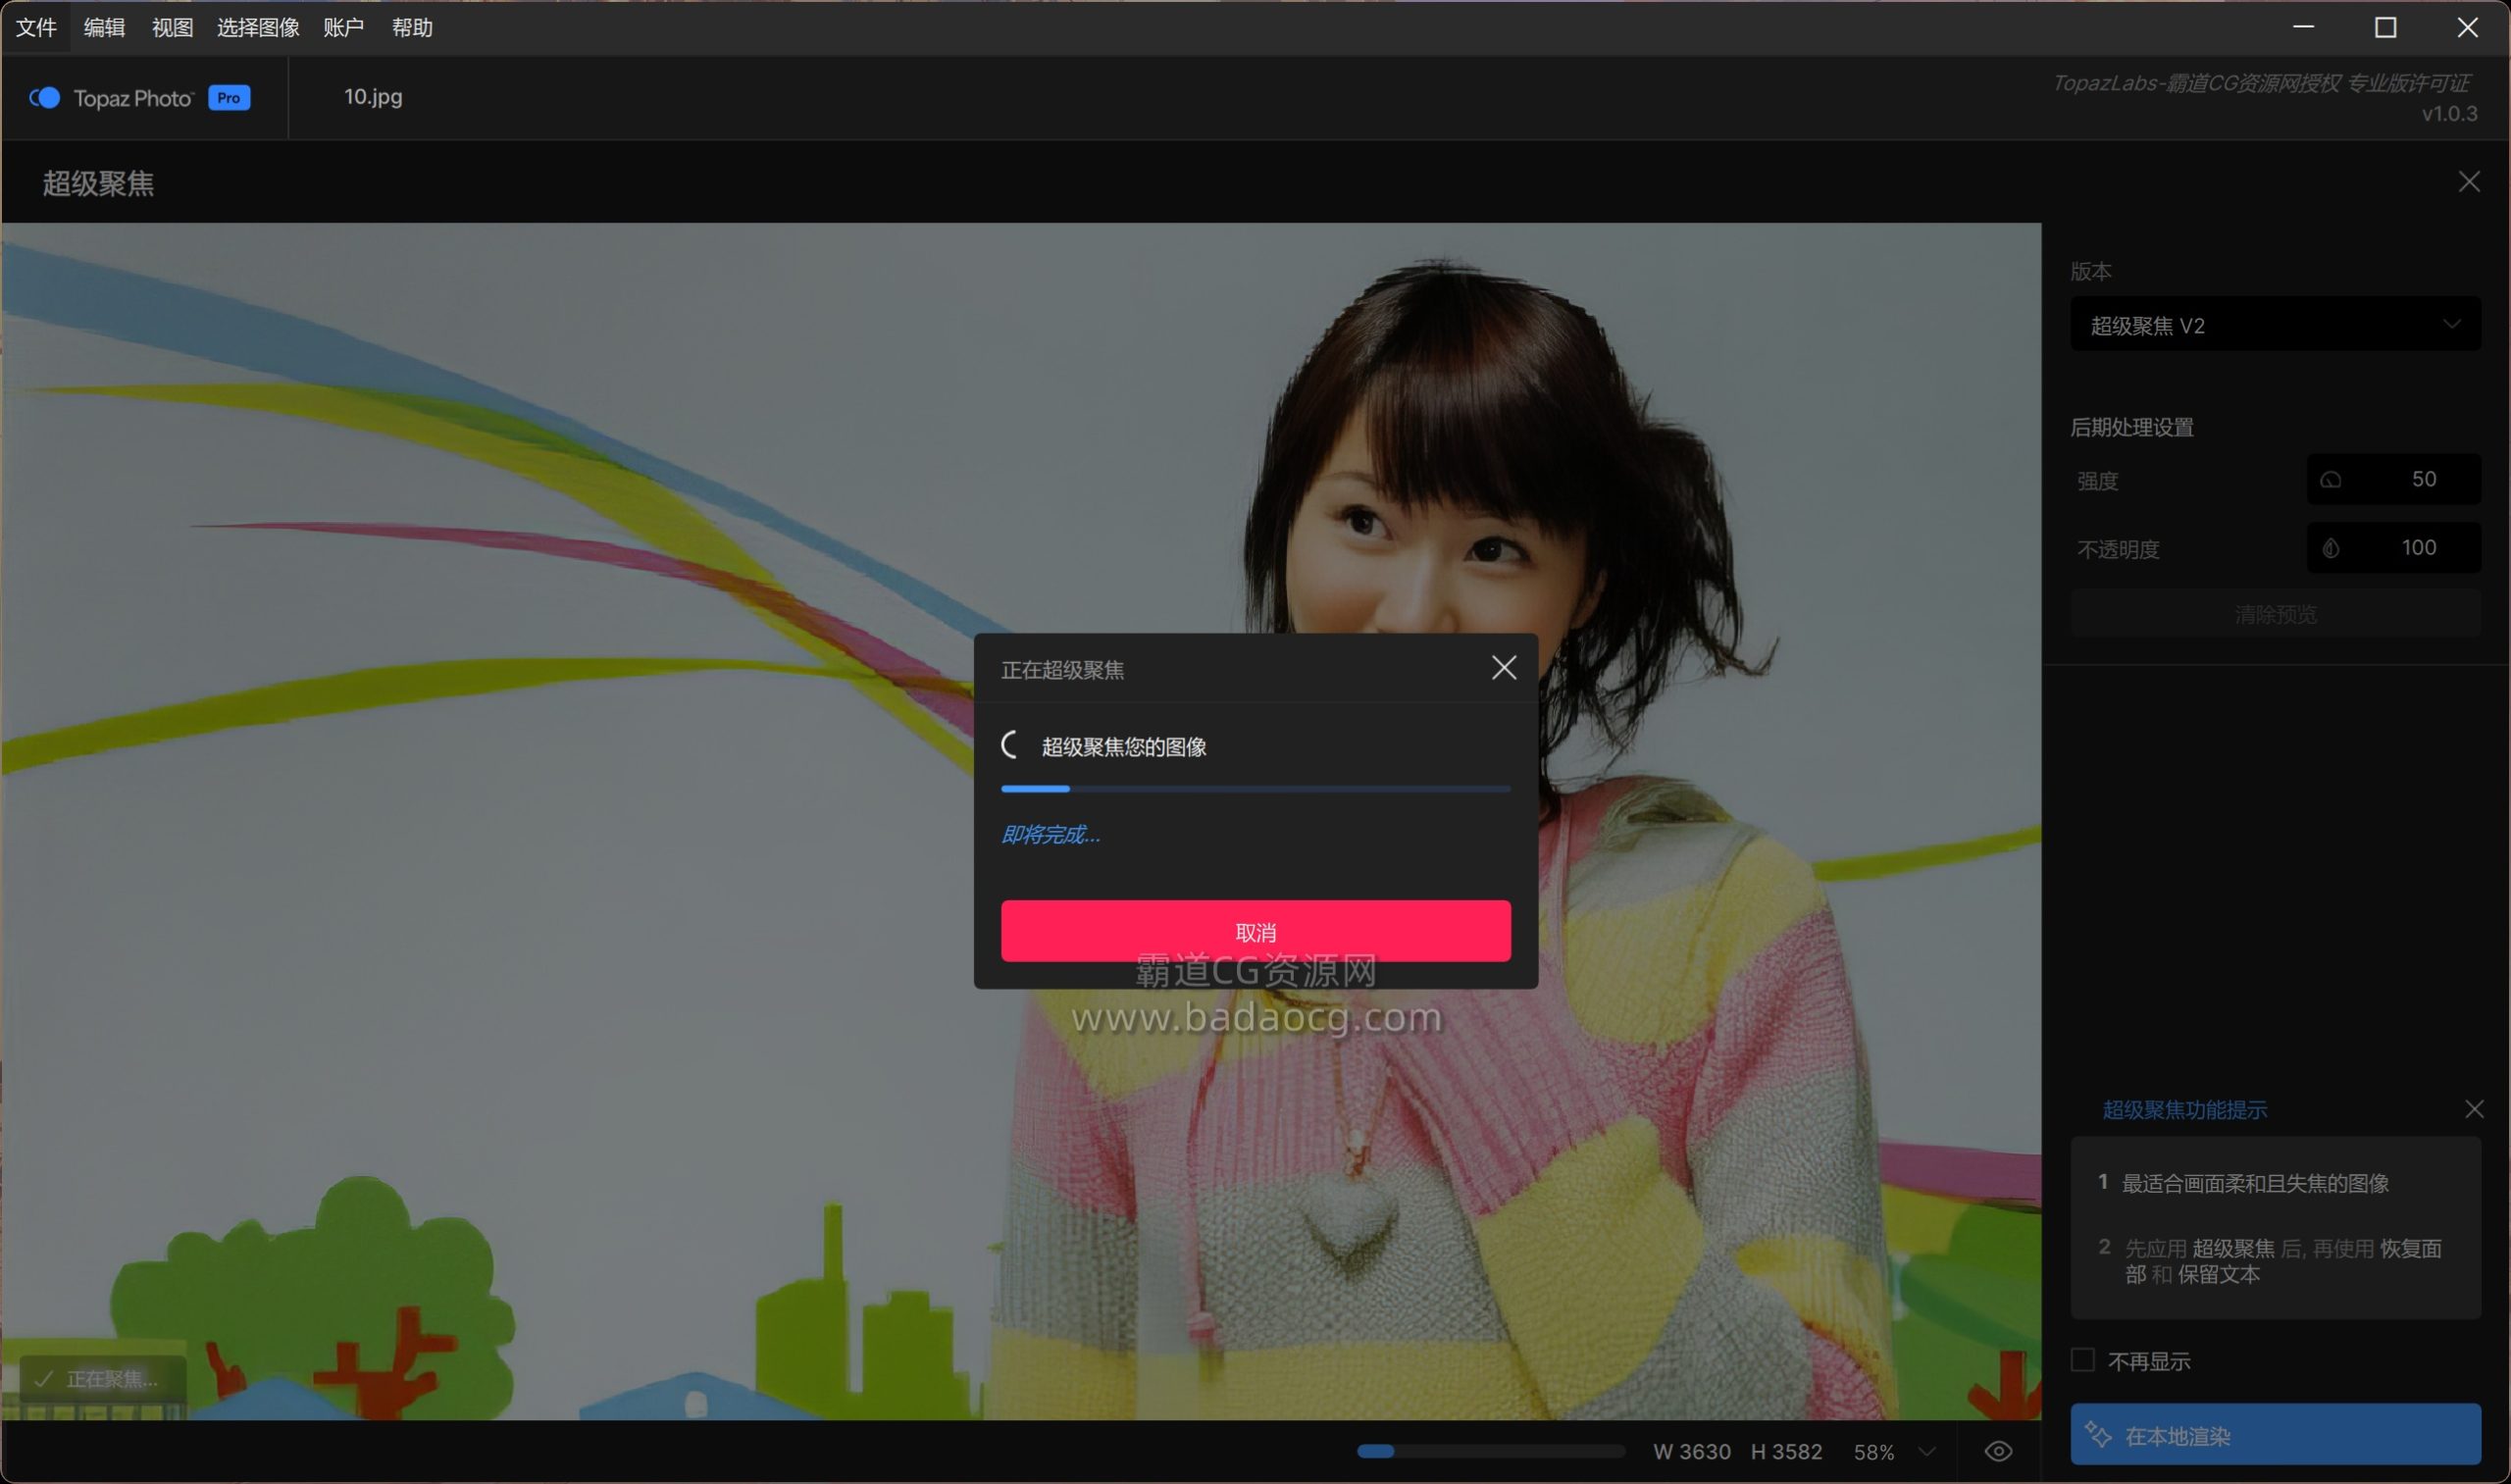Image resolution: width=2511 pixels, height=1484 pixels.
Task: Click the opacity 不透明度 droplet icon
Action: pos(2331,548)
